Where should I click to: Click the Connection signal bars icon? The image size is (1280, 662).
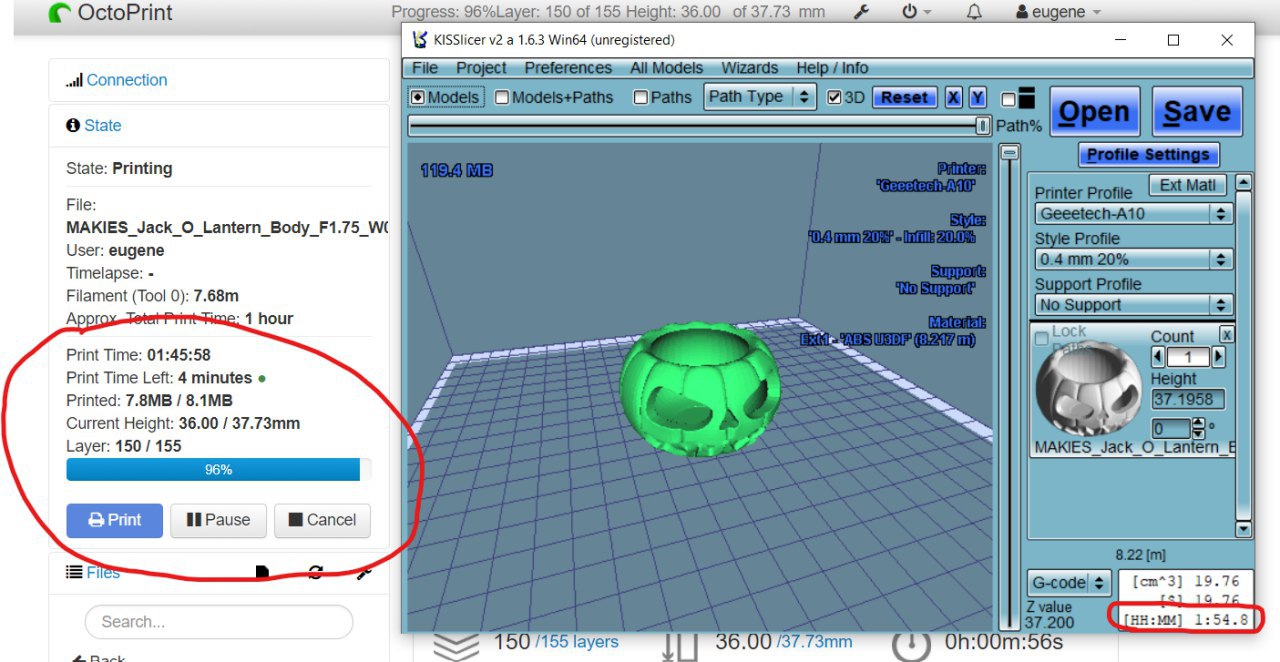(74, 81)
